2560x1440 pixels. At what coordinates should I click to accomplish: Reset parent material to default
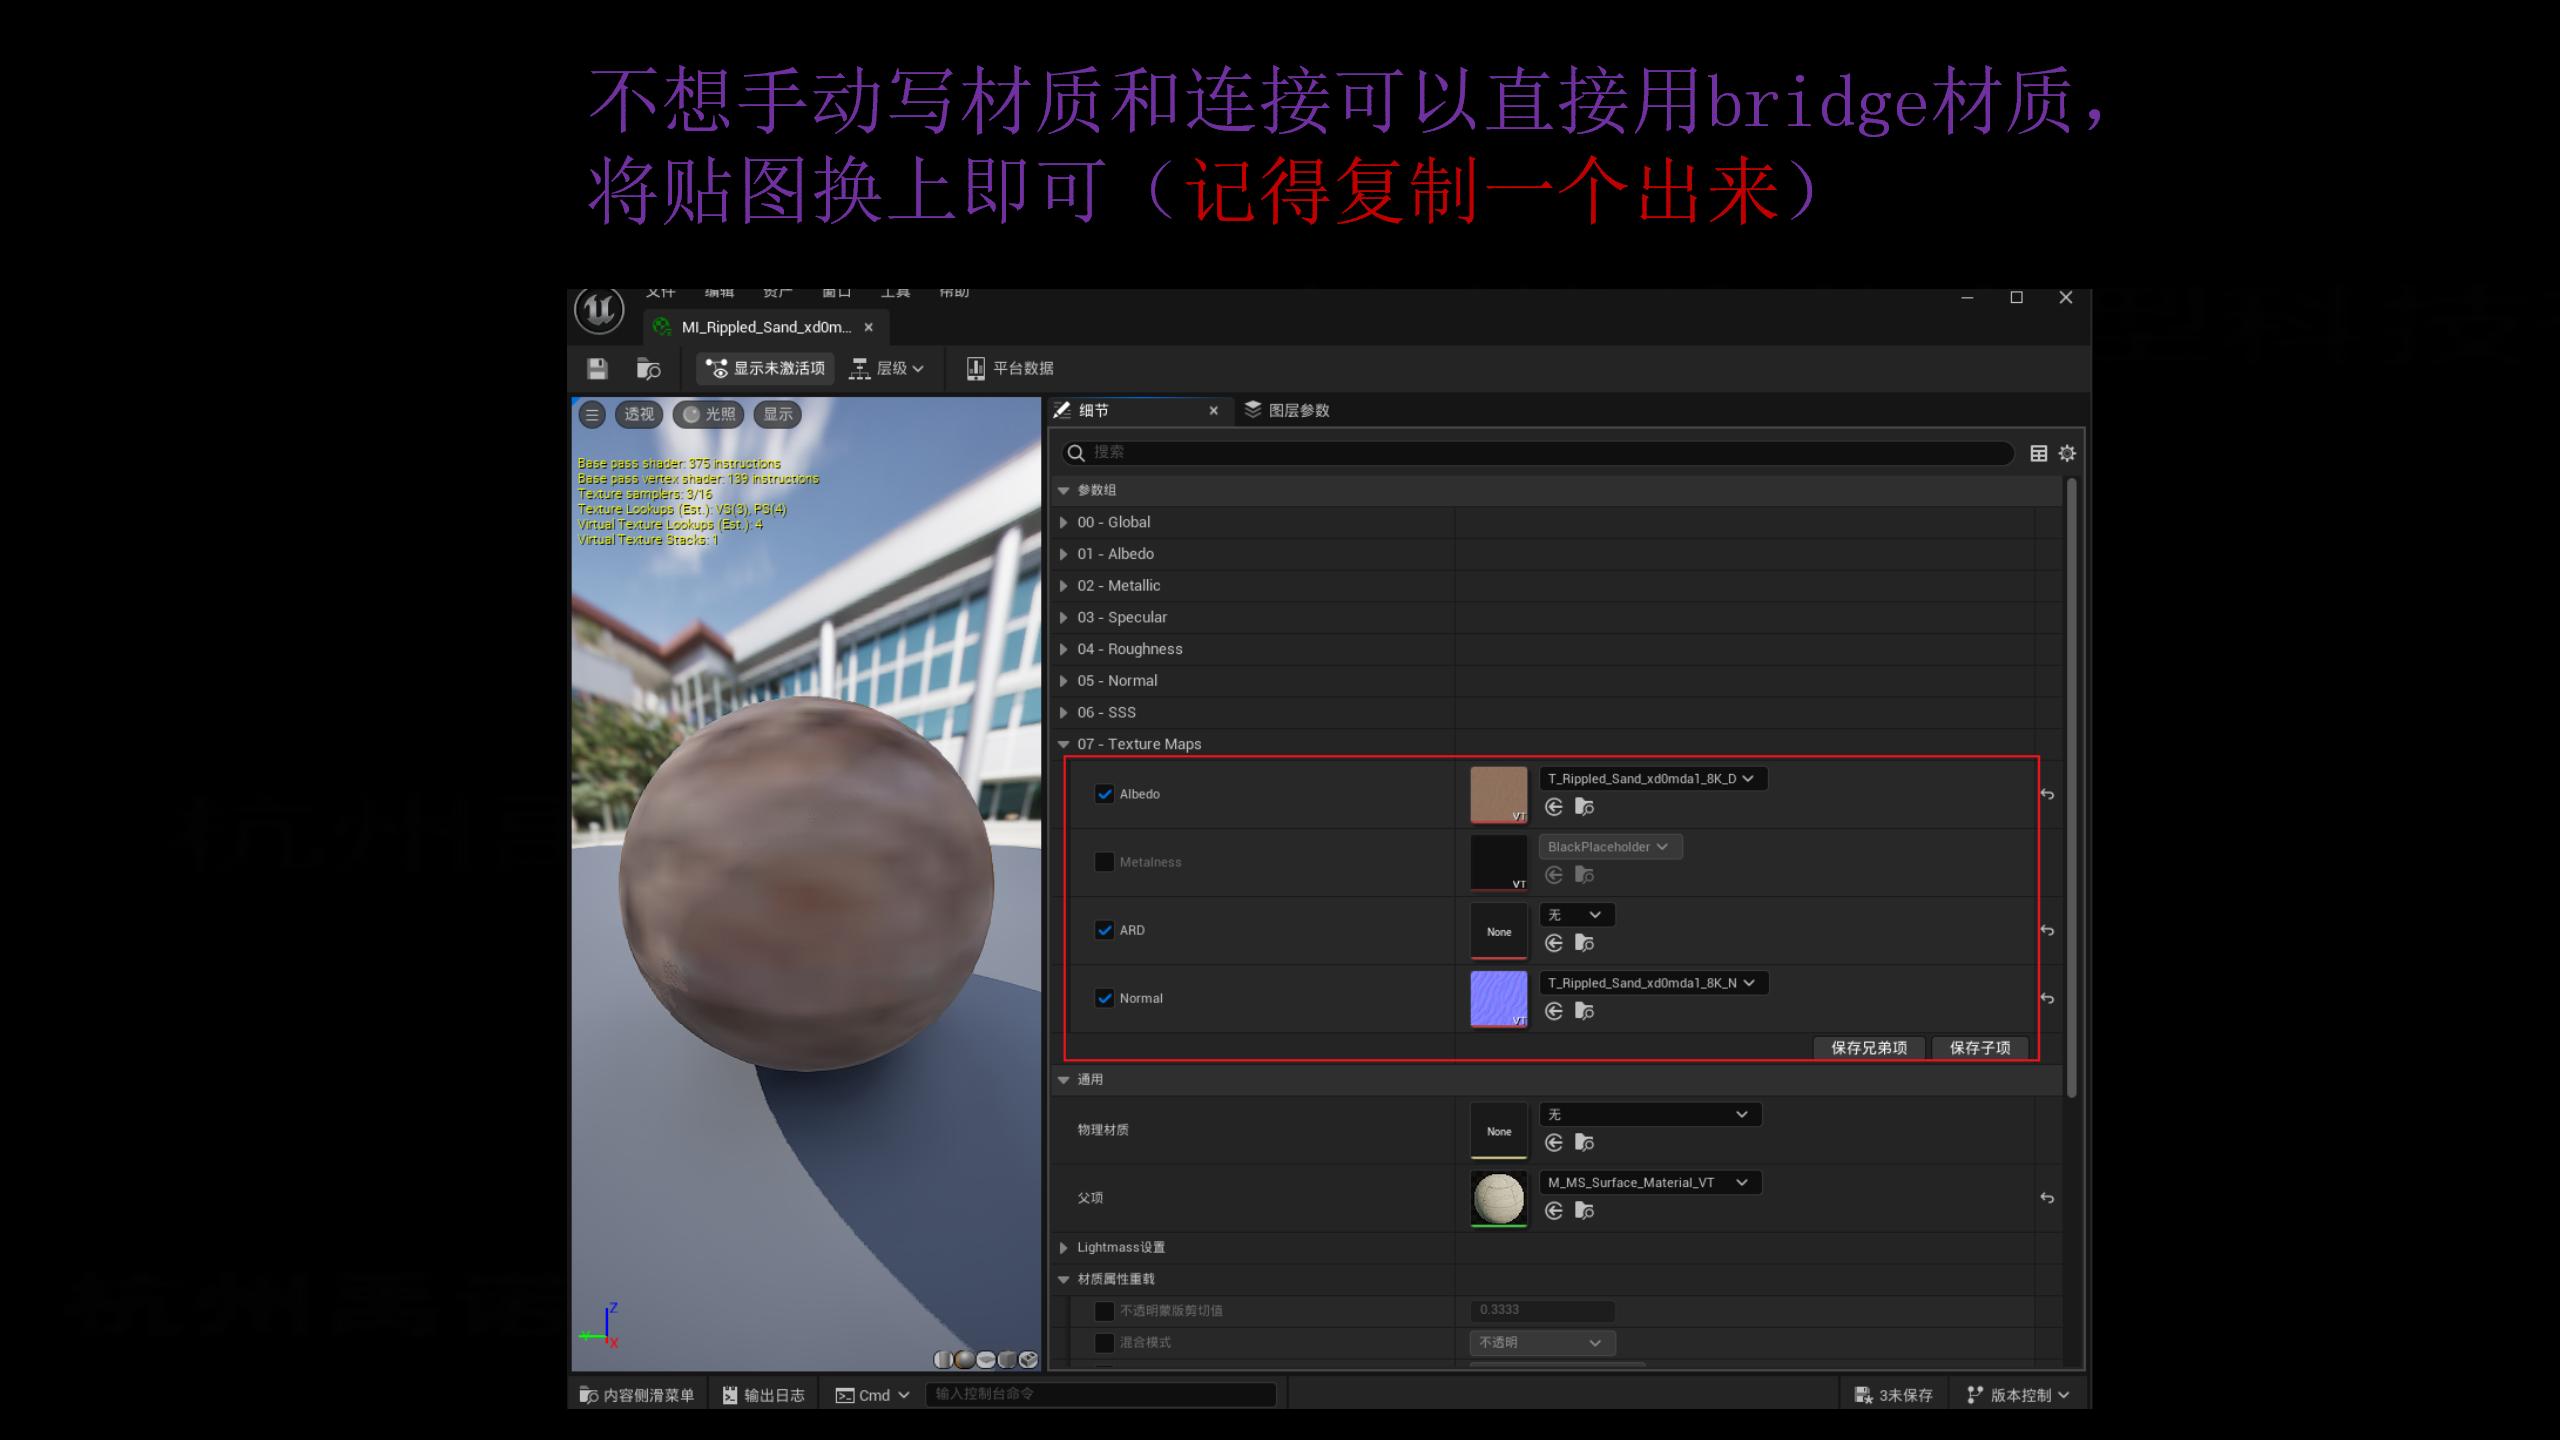pos(2047,1198)
